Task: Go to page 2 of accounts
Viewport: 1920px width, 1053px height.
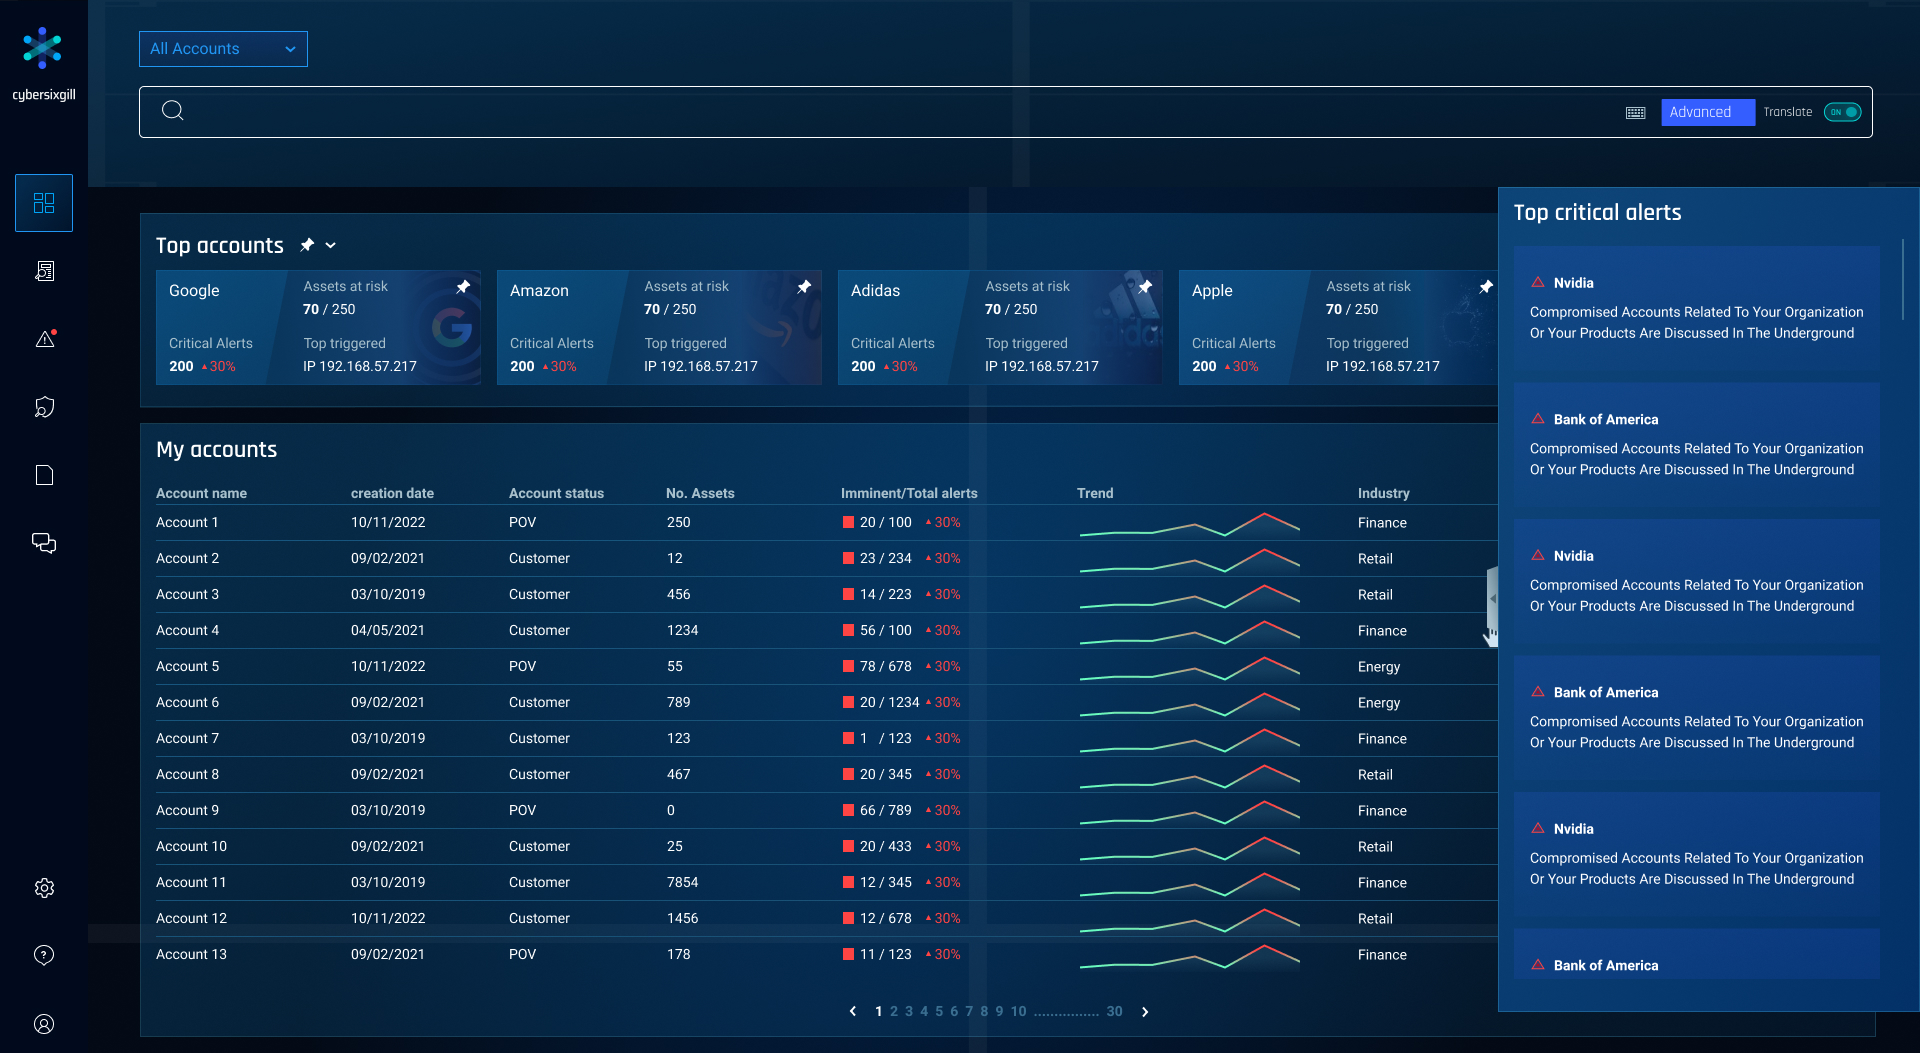Action: (x=894, y=1012)
